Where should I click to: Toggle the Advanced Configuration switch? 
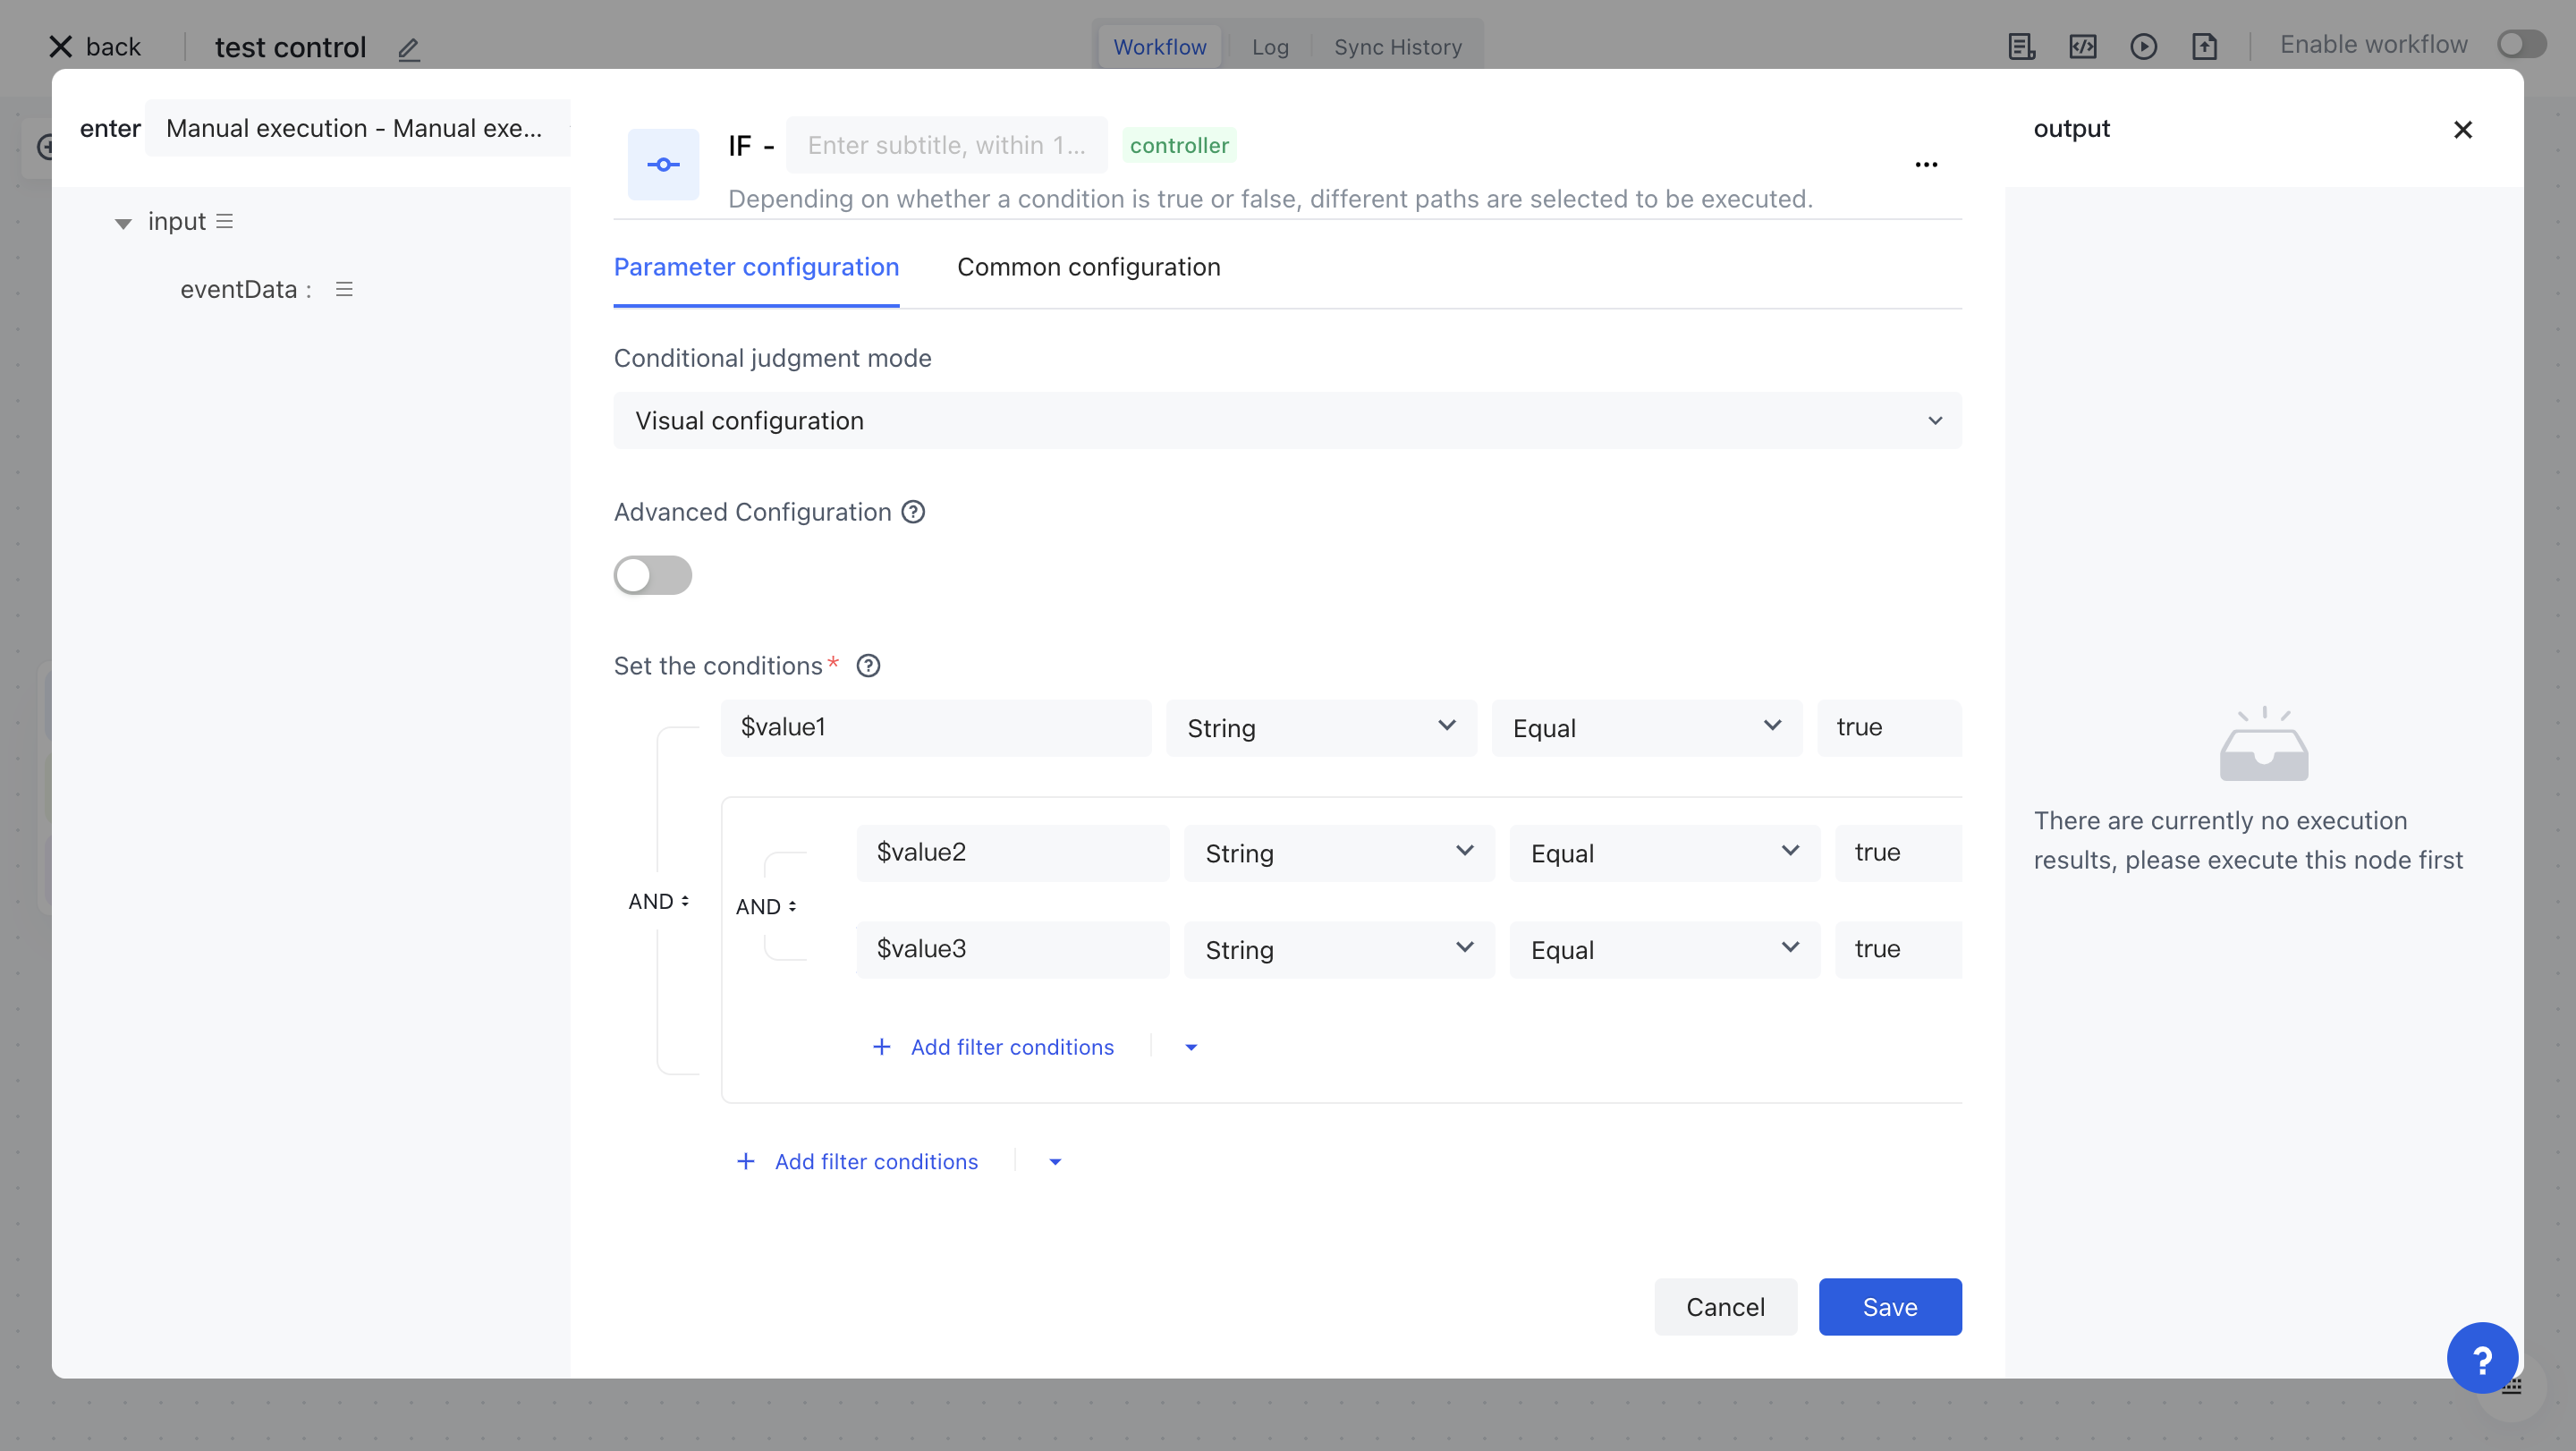click(652, 575)
